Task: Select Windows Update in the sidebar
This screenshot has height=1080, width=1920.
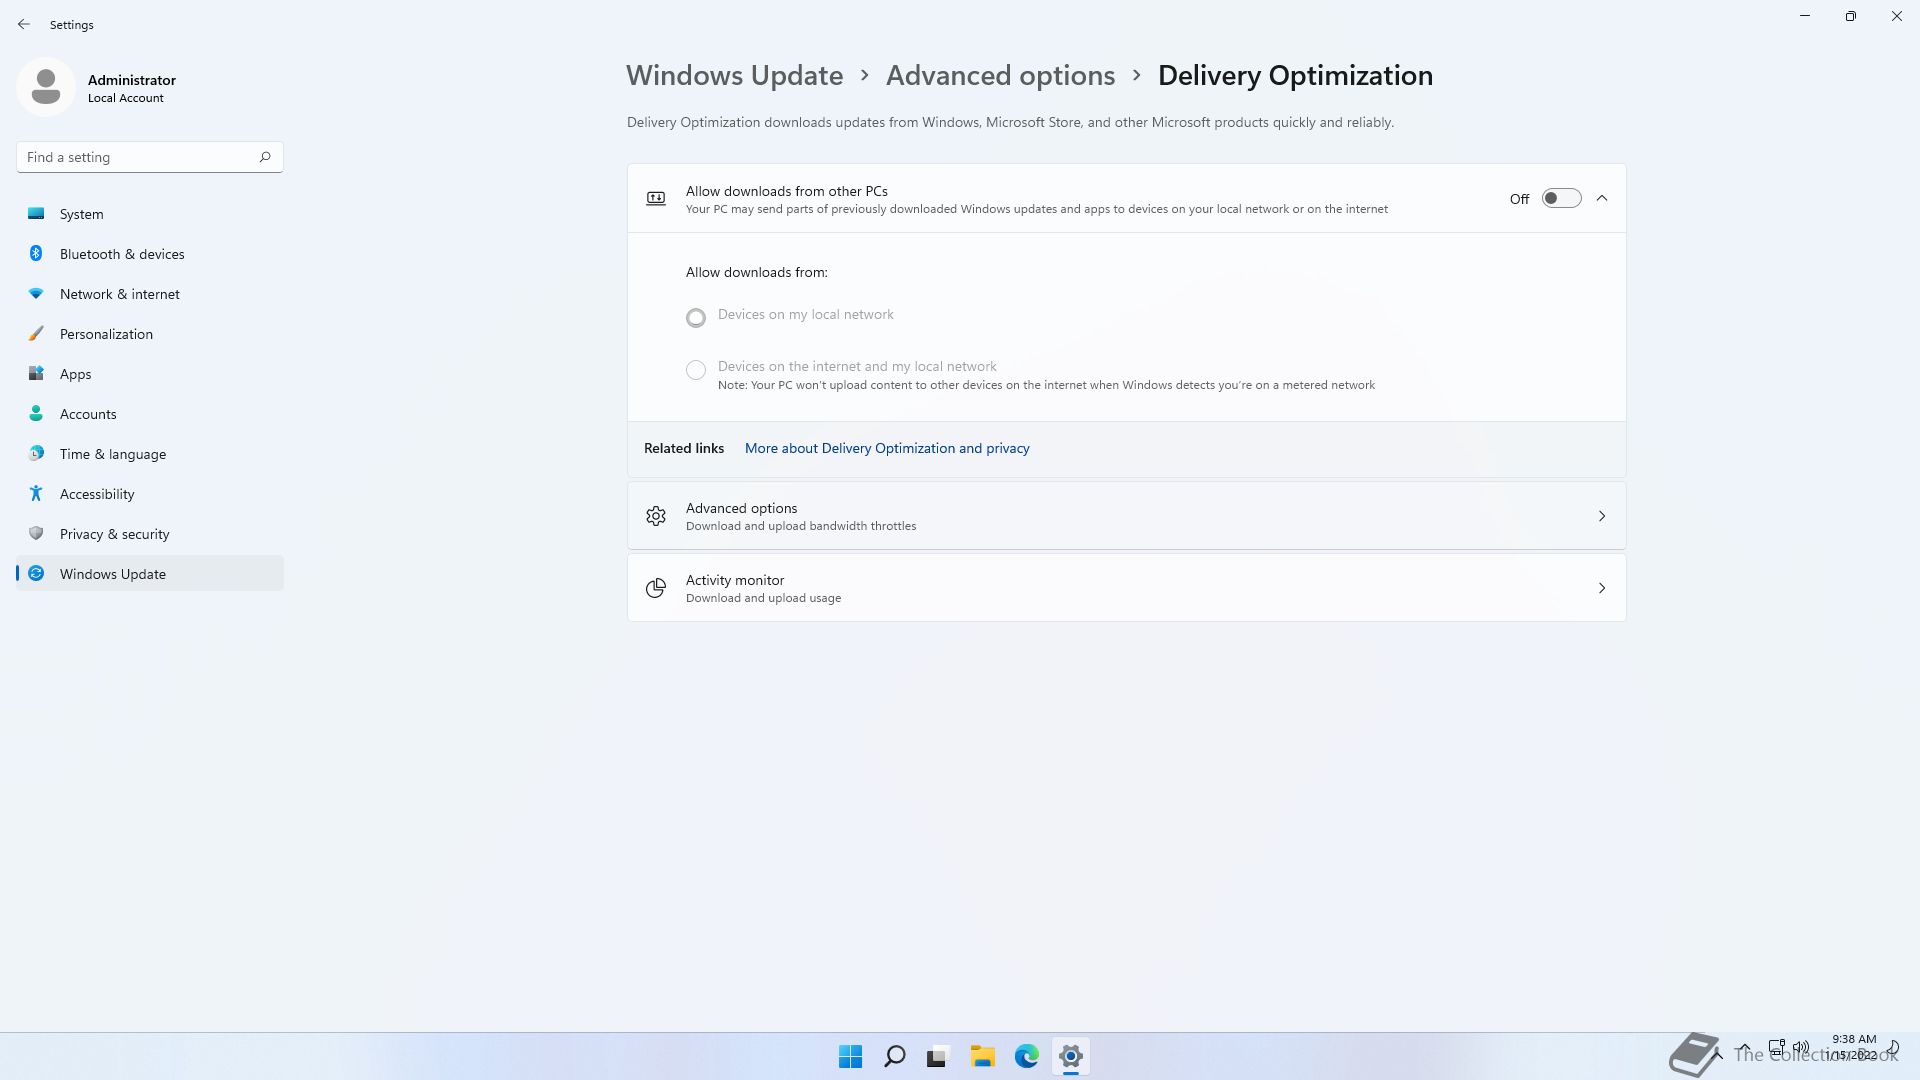Action: 150,574
